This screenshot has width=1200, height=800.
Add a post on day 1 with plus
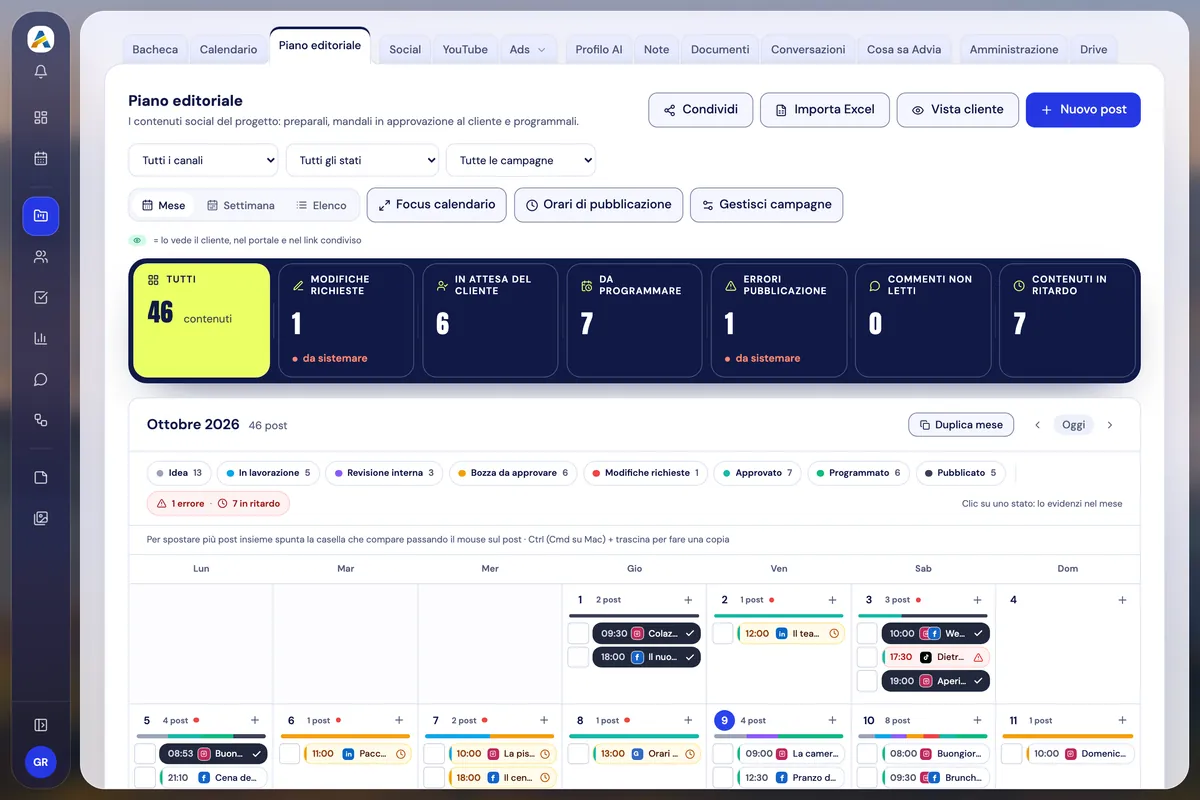click(x=688, y=600)
